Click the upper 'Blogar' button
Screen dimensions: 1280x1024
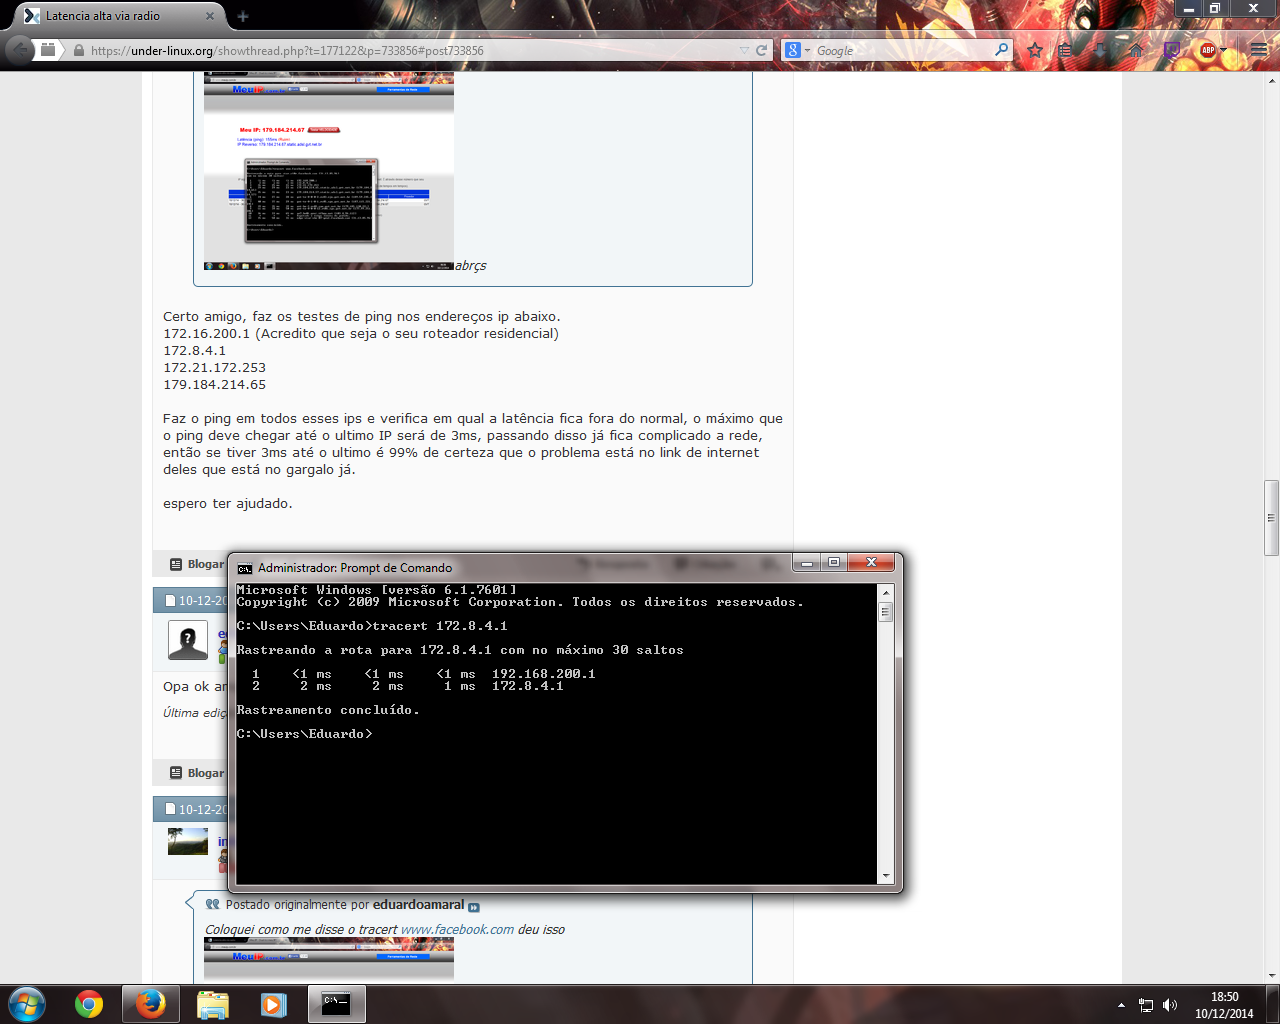click(197, 564)
